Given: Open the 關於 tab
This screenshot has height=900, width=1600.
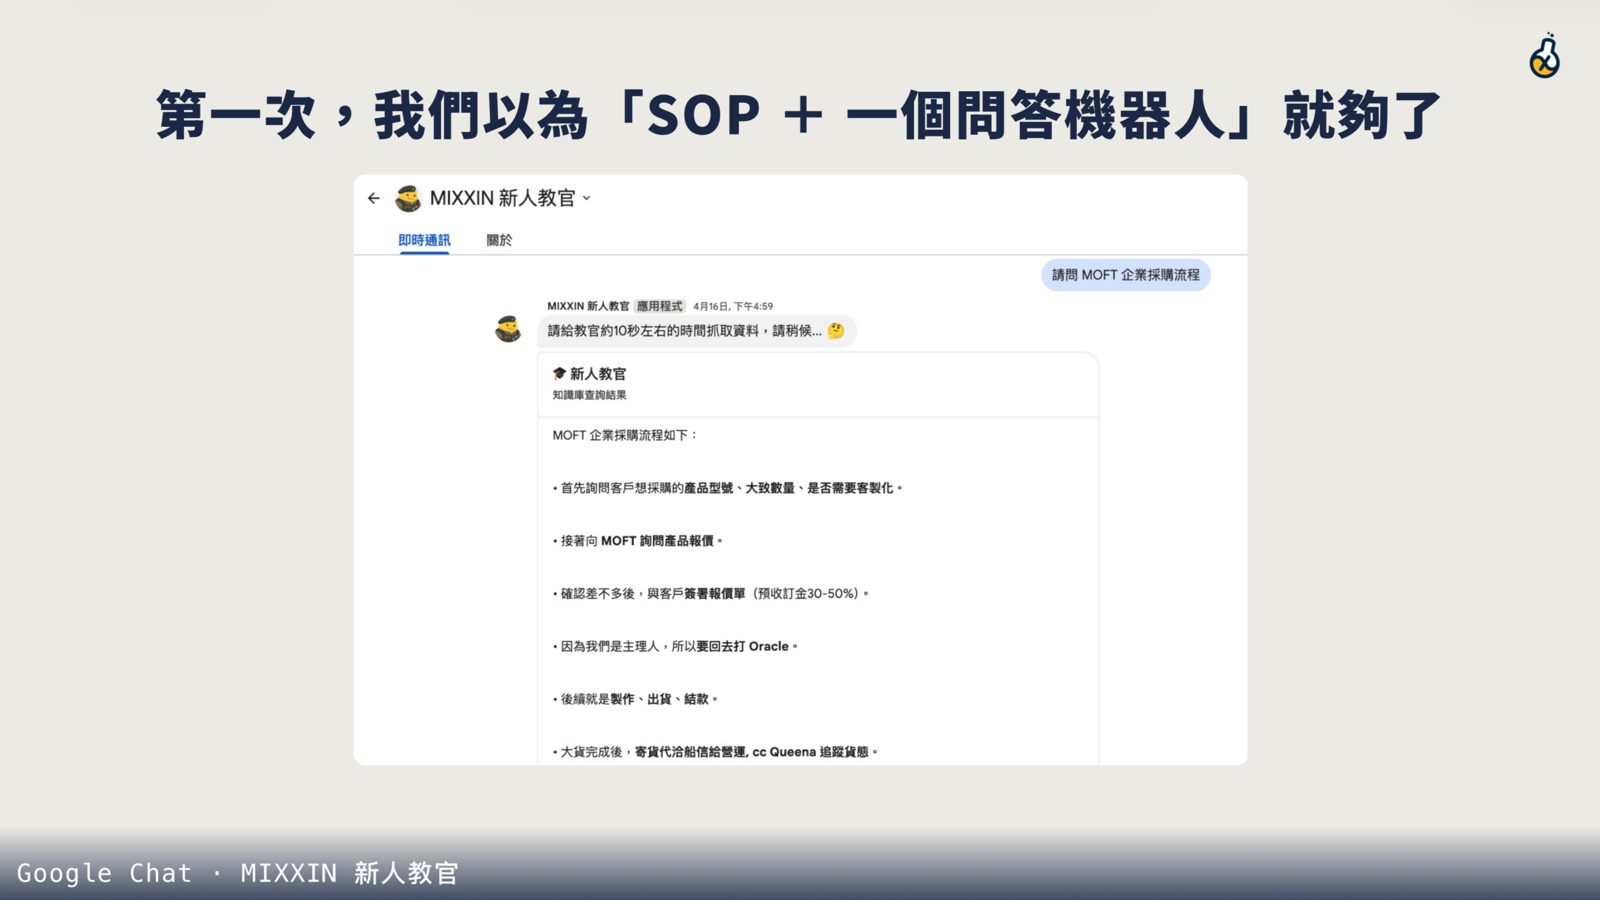Looking at the screenshot, I should point(499,240).
